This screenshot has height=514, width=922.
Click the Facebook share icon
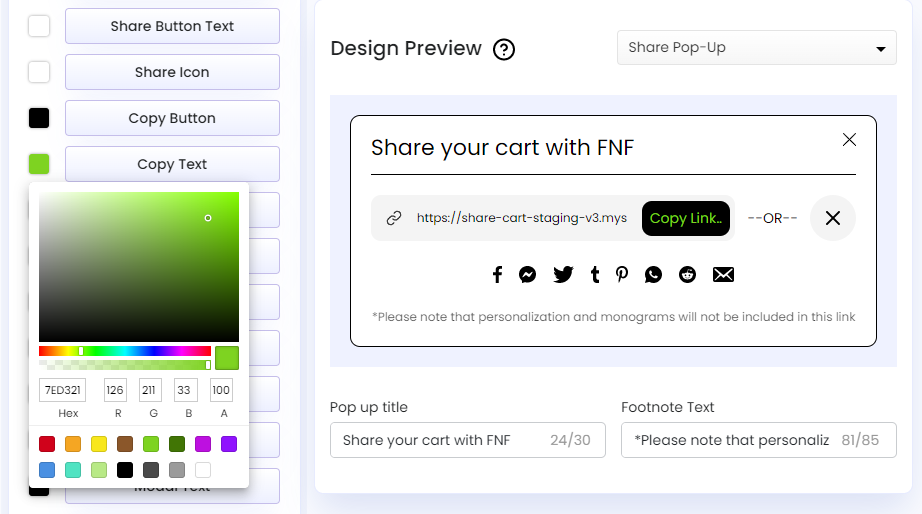pyautogui.click(x=497, y=275)
